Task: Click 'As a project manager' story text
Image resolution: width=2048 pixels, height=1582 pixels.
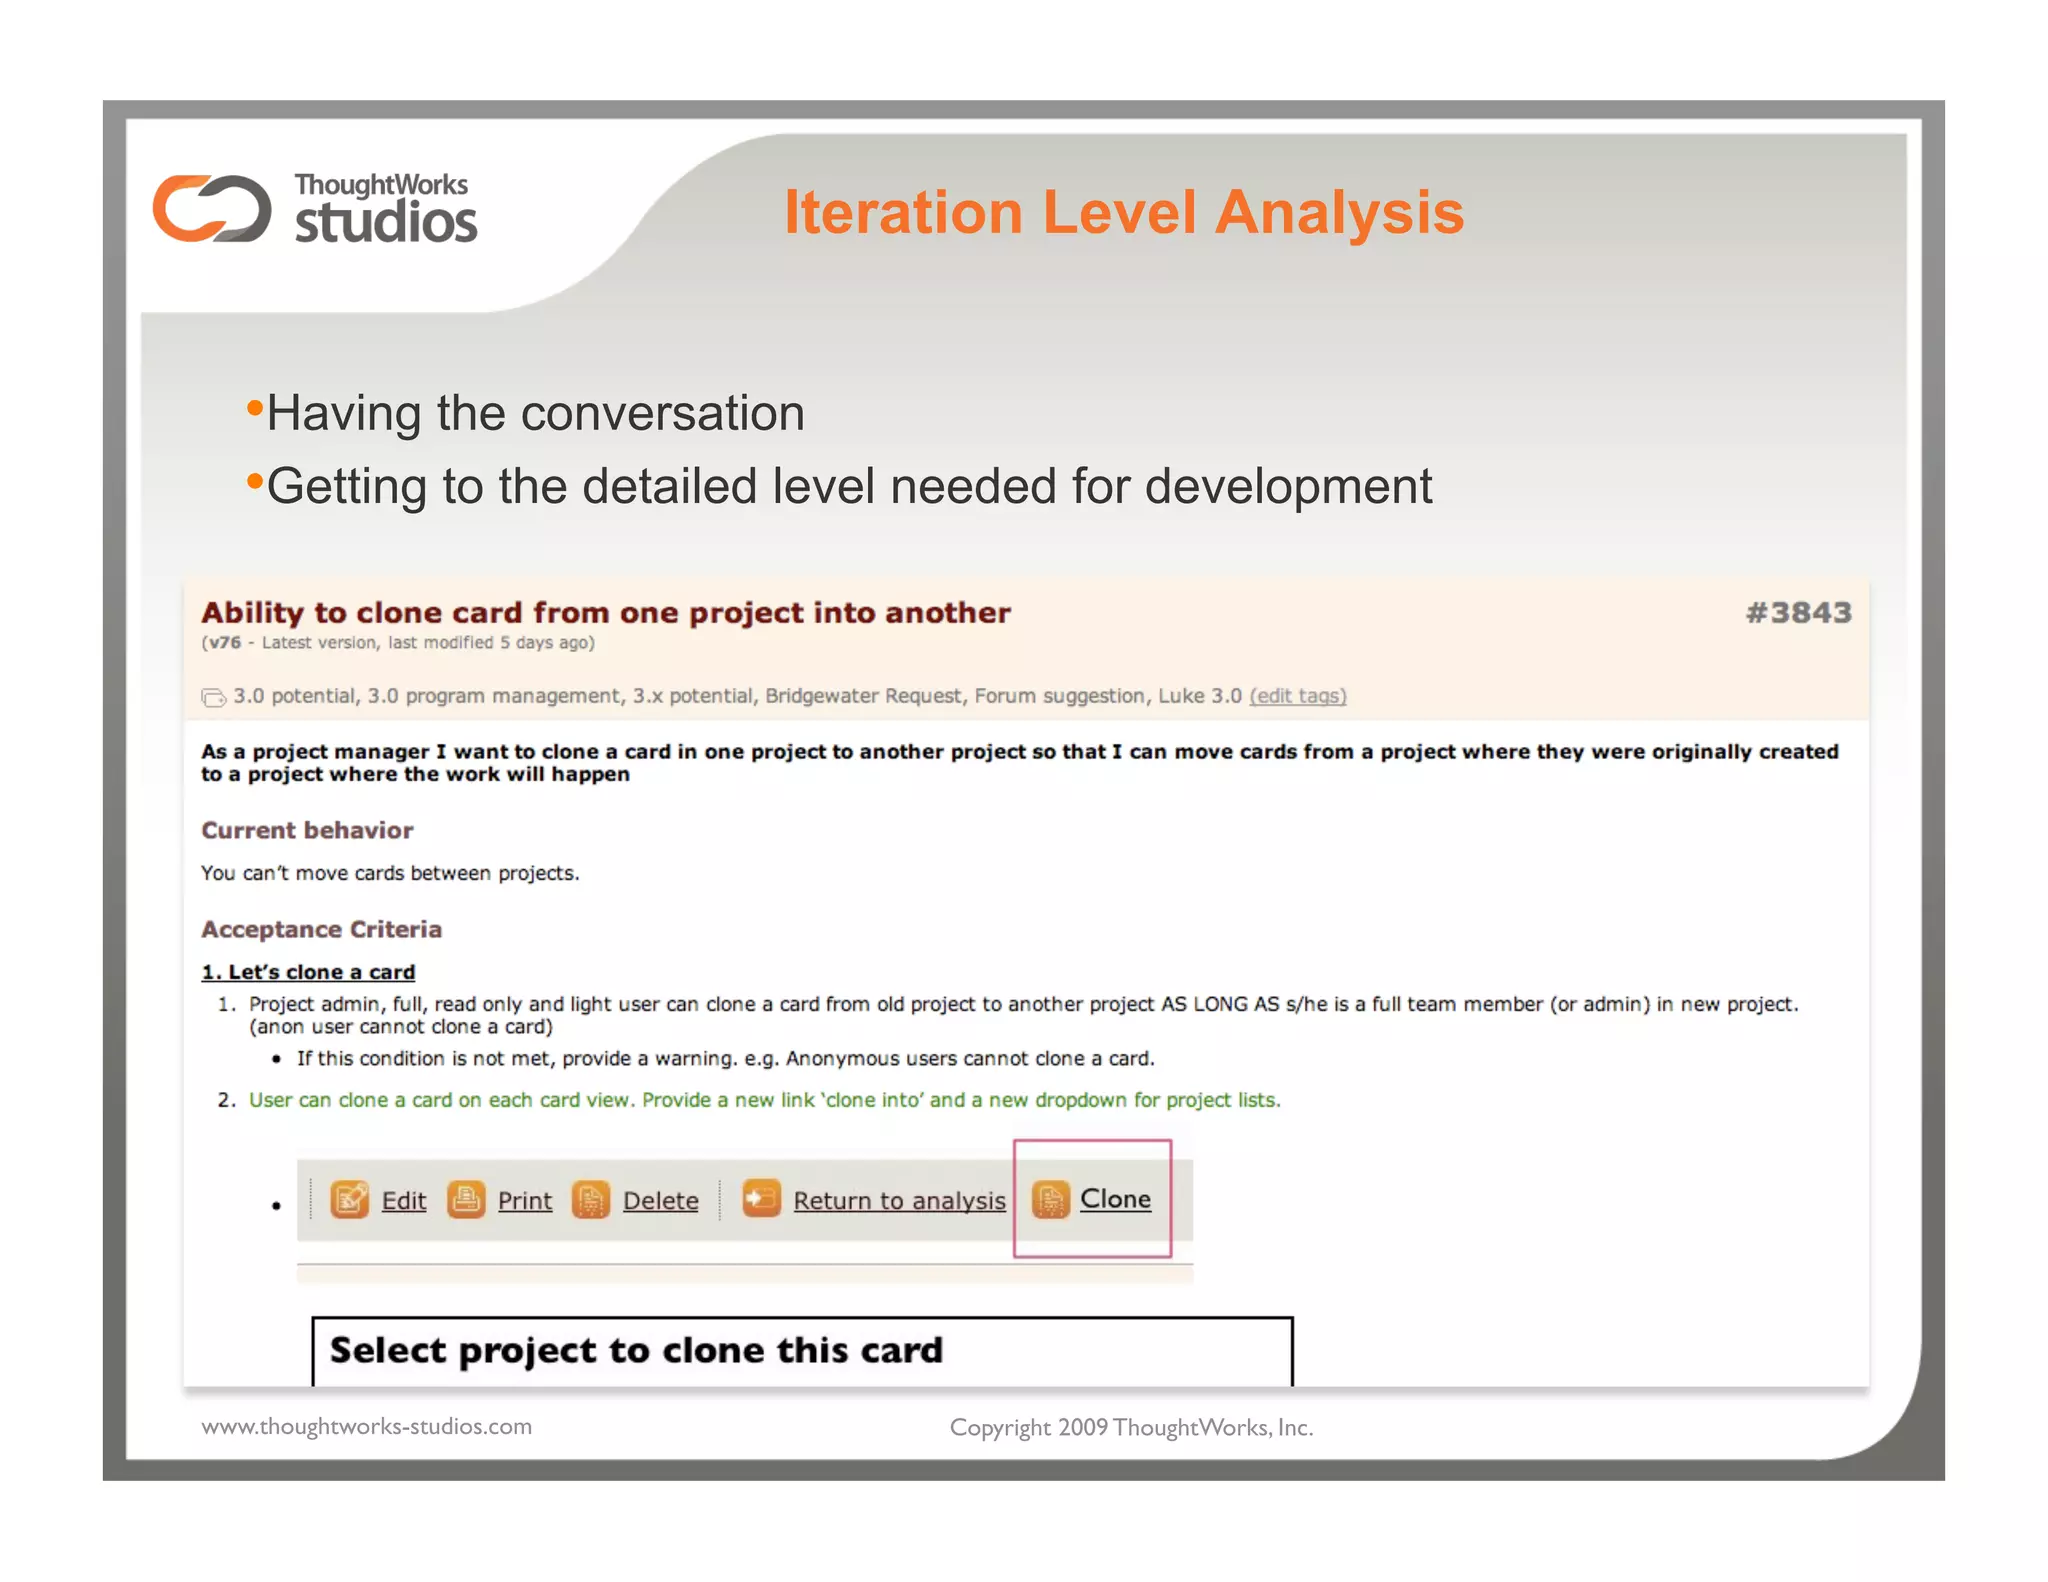Action: tap(1020, 762)
